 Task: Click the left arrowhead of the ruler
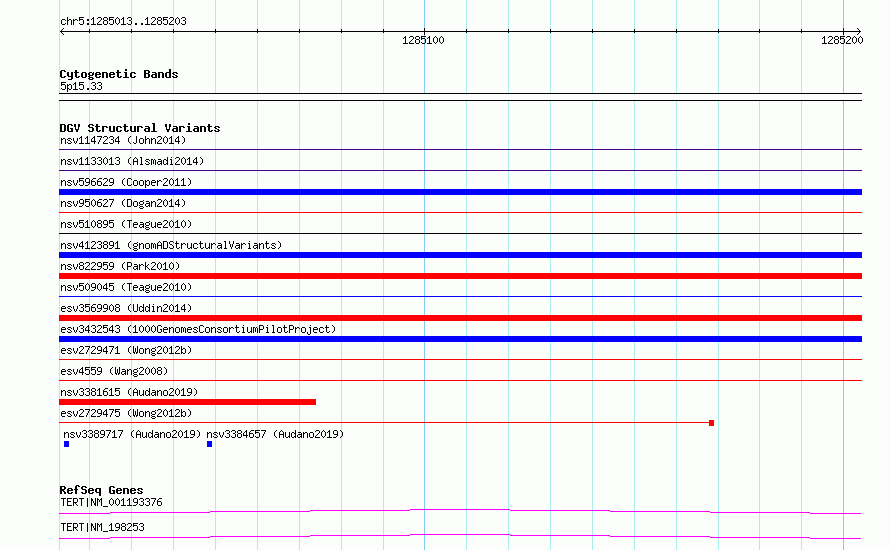click(62, 32)
